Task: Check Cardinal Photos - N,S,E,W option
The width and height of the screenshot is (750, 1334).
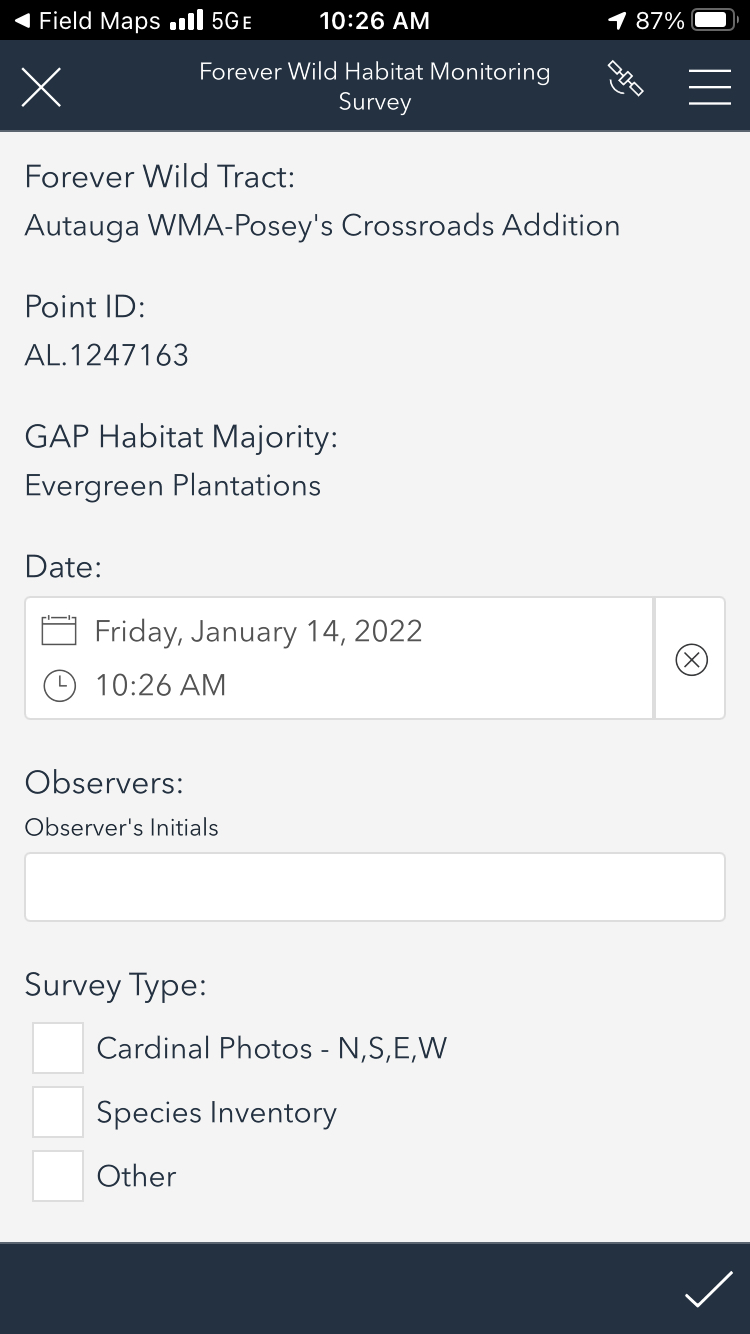Action: tap(58, 1048)
